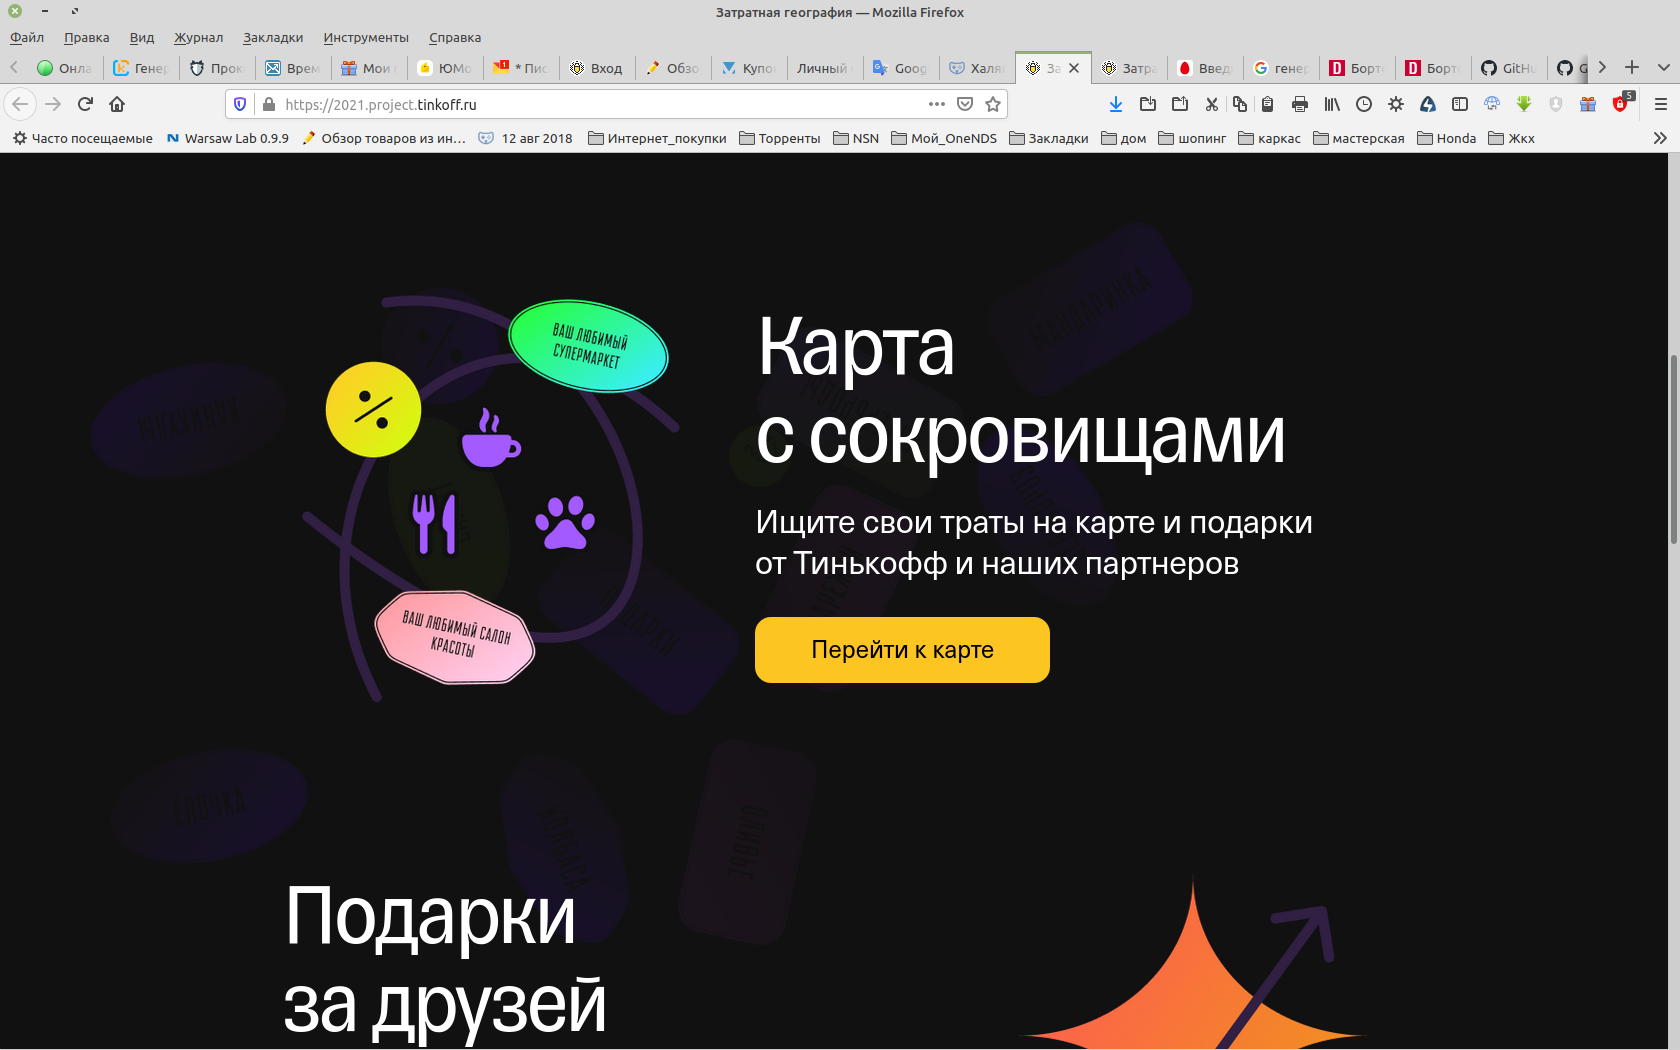This screenshot has height=1050, width=1680.
Task: Open browsing history clock icon
Action: (1364, 104)
